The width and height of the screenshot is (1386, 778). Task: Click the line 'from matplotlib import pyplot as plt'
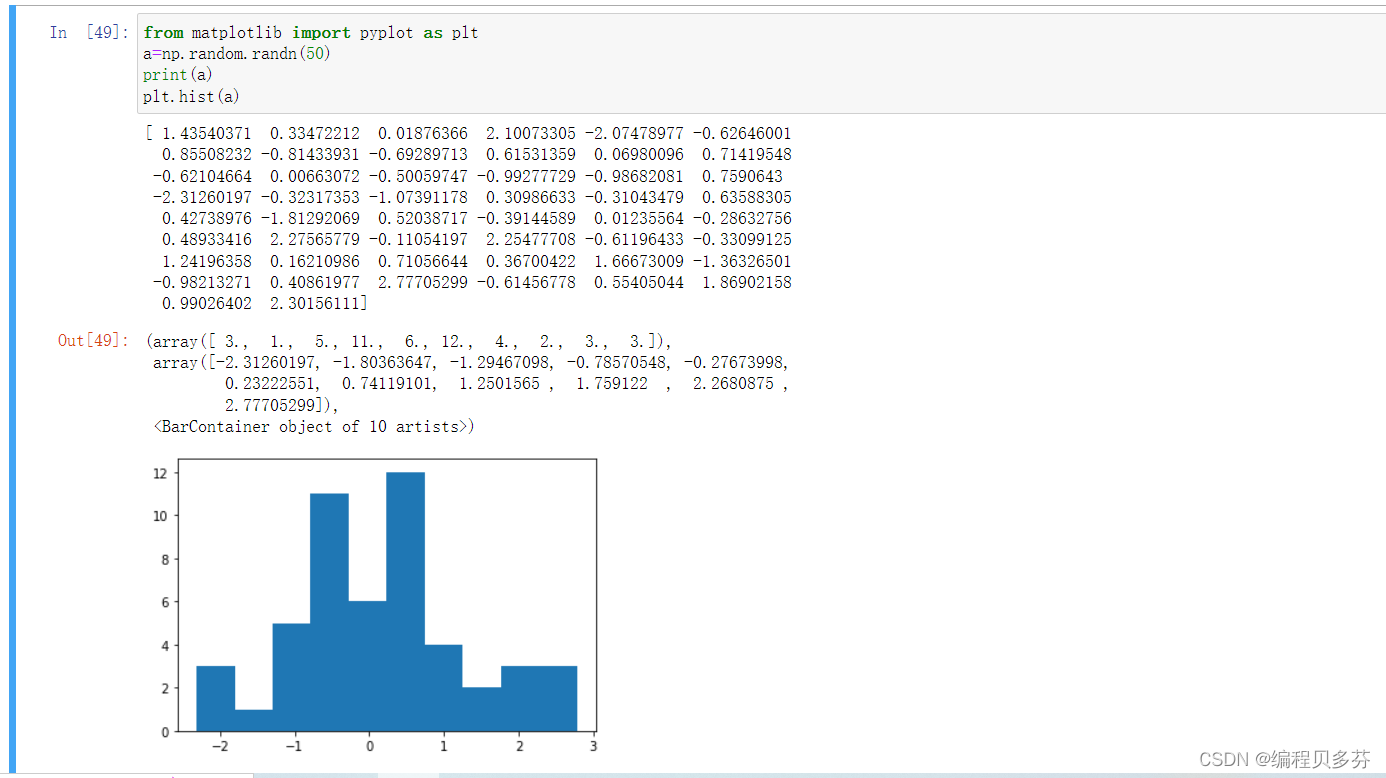[x=310, y=32]
